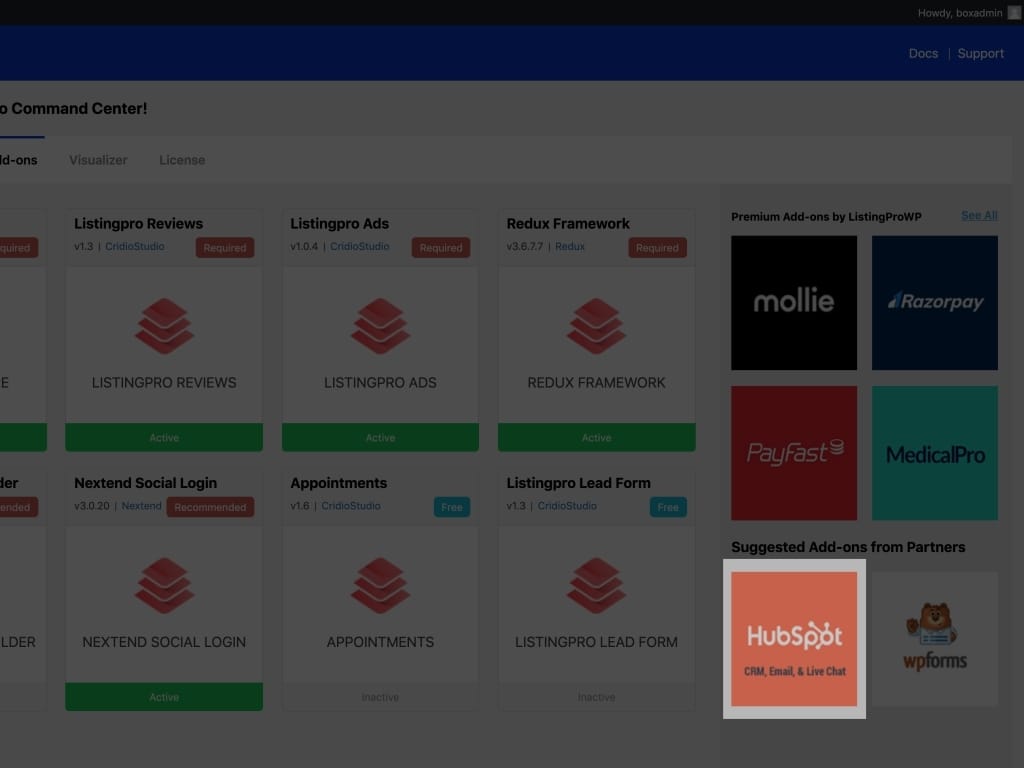
Task: Switch to the License tab
Action: click(x=182, y=160)
